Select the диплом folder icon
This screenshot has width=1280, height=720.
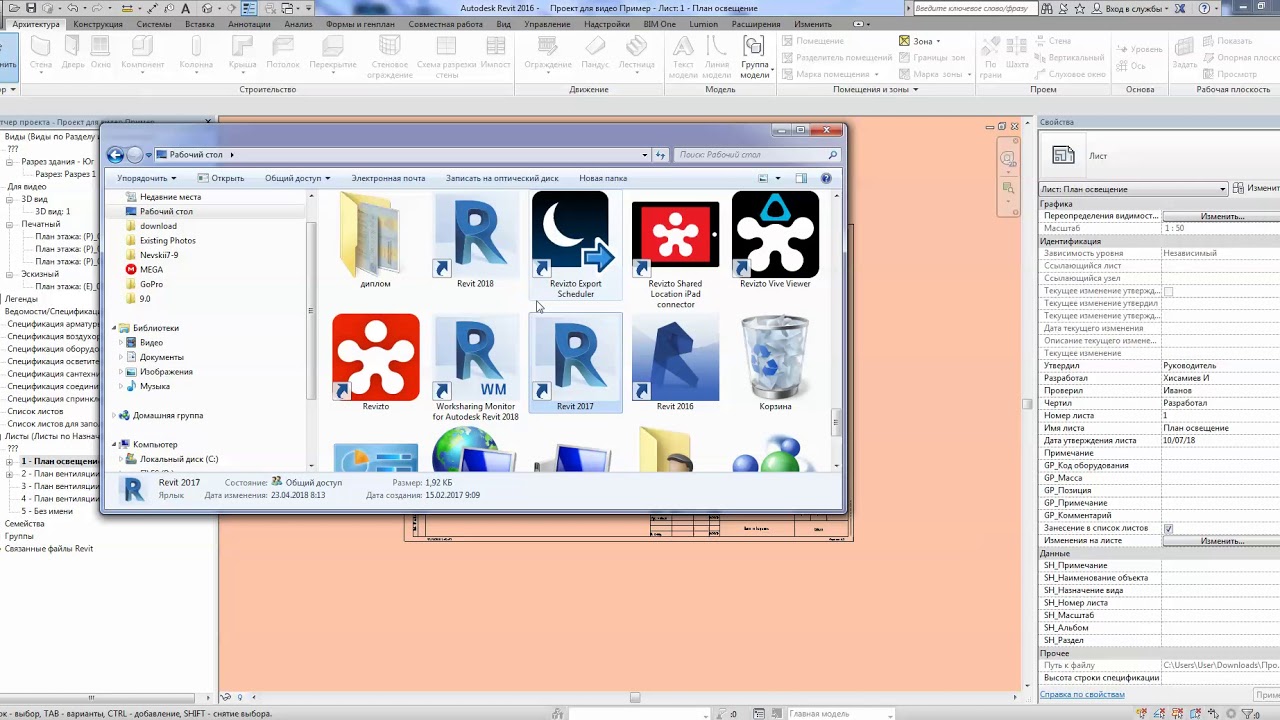pyautogui.click(x=375, y=238)
